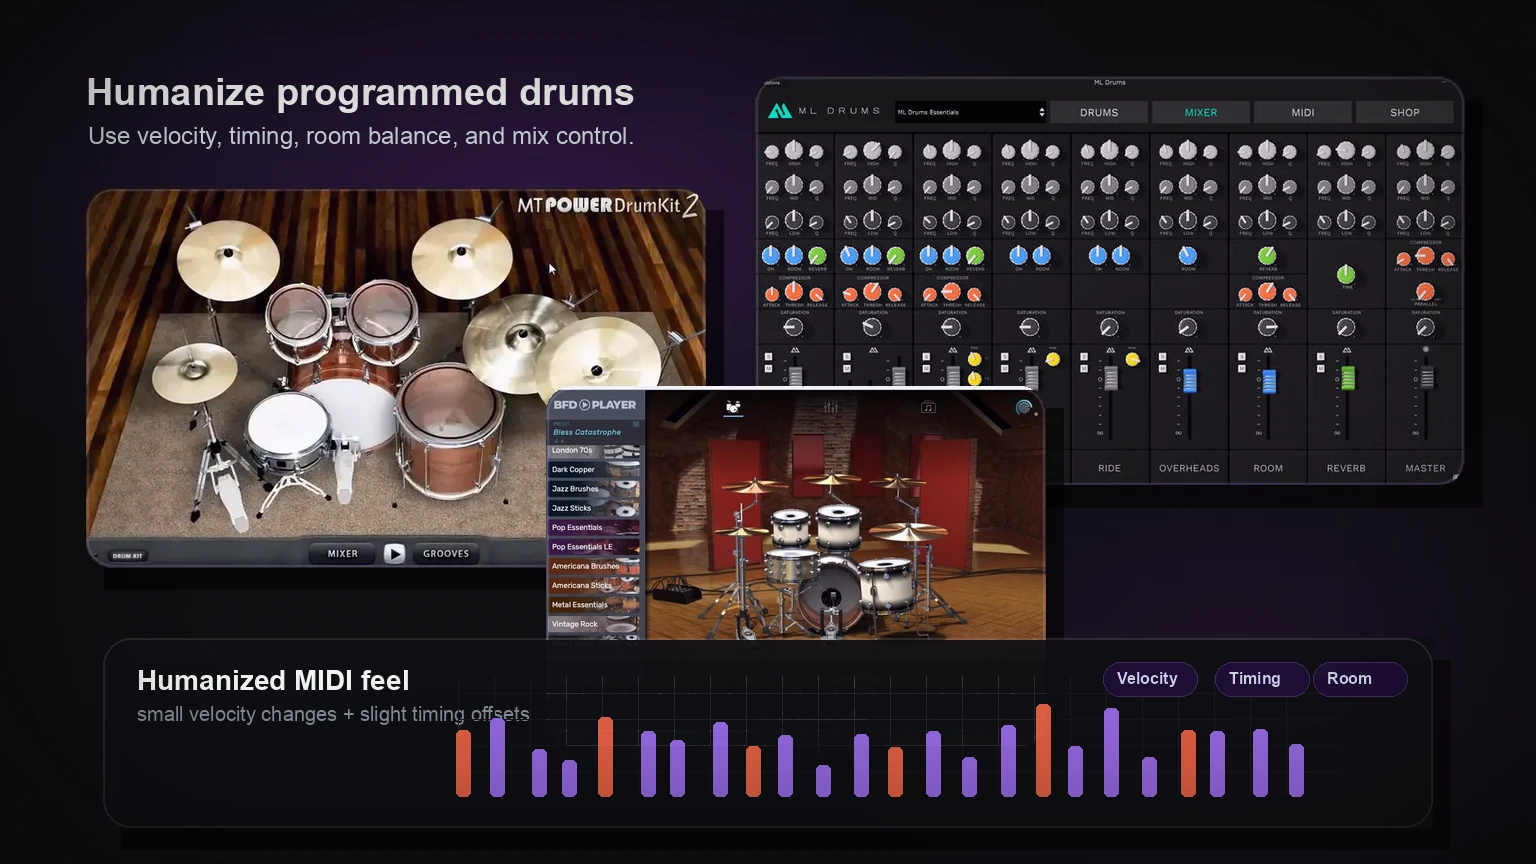Turn the BFD Player master volume knob

(x=1023, y=407)
